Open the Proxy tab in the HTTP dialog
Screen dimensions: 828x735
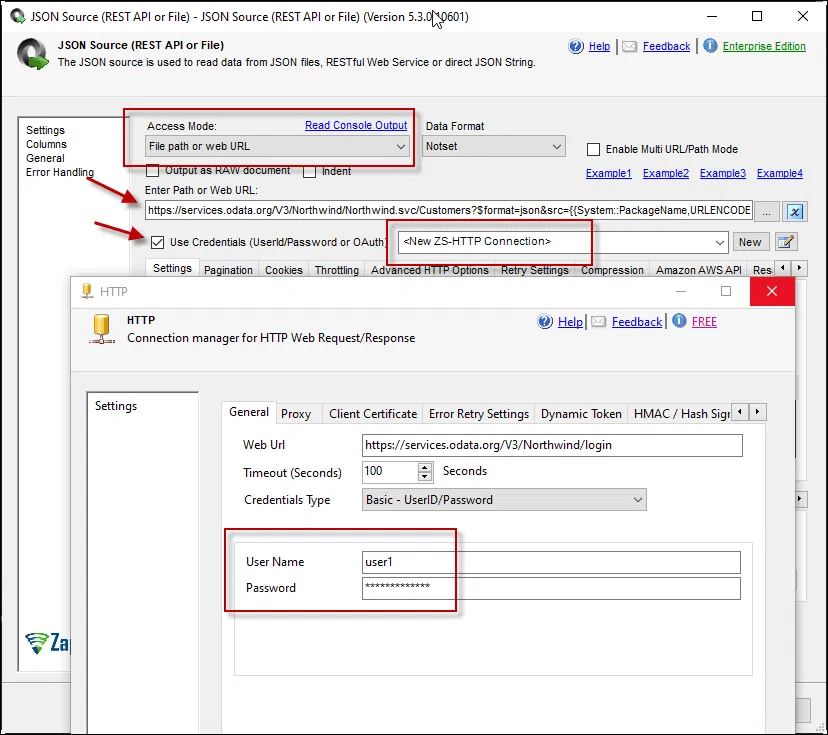pos(298,413)
